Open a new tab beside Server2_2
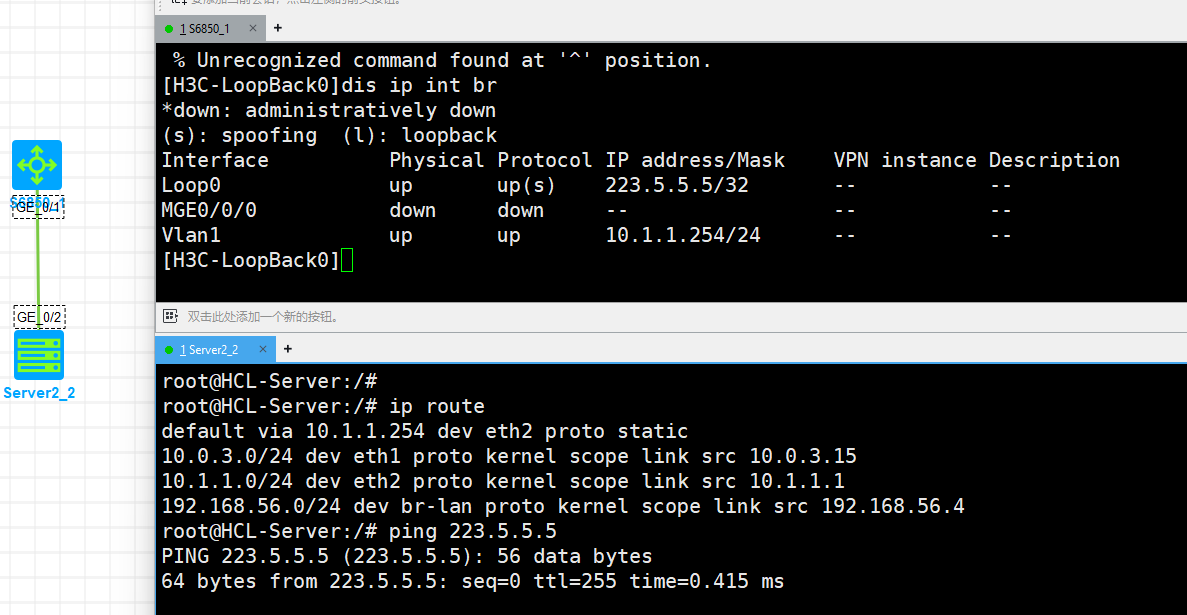The image size is (1187, 615). point(288,349)
